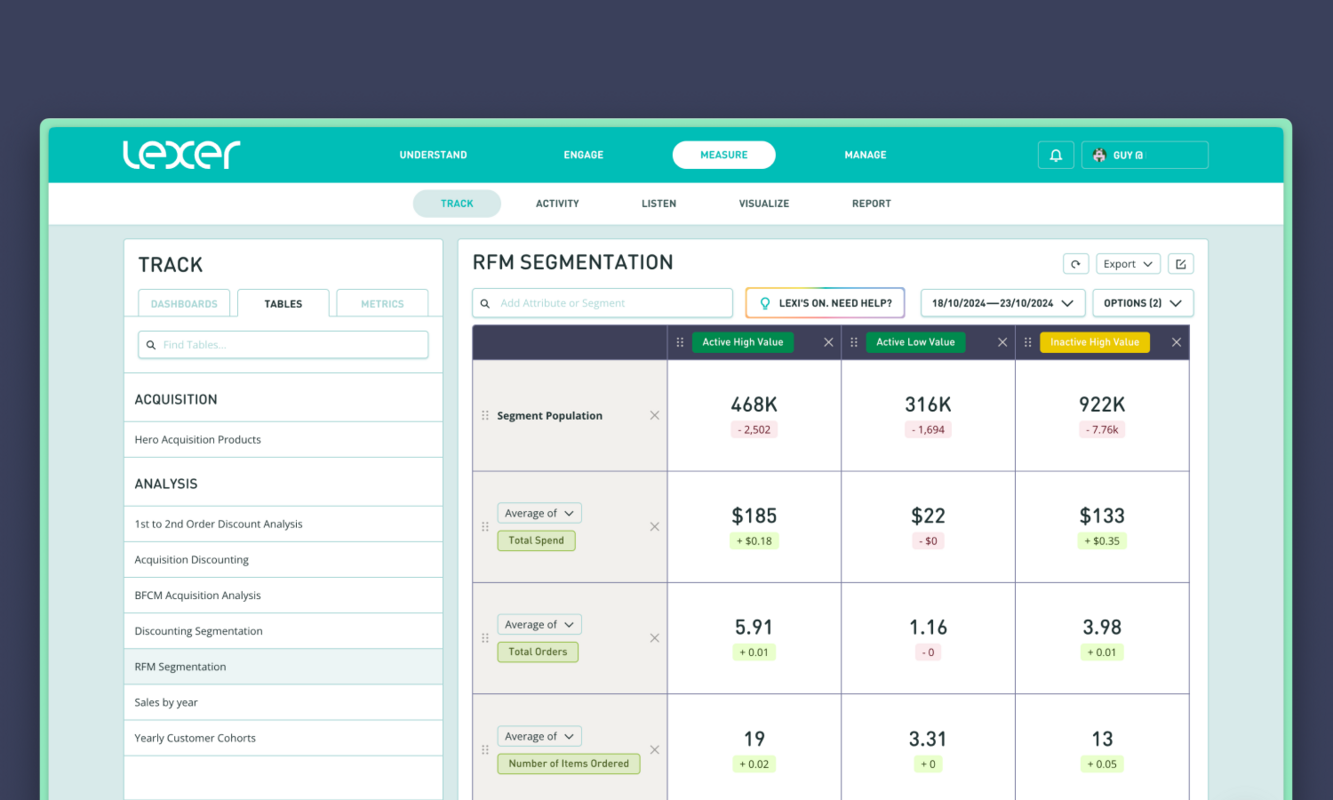Remove the Inactive High Value segment column
Viewport: 1333px width, 800px height.
(1176, 341)
